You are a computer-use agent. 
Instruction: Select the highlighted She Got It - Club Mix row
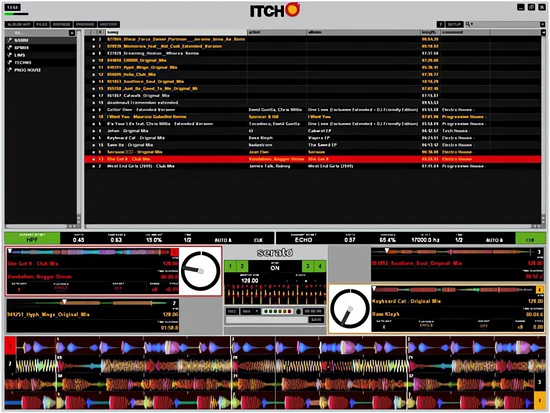(313, 159)
